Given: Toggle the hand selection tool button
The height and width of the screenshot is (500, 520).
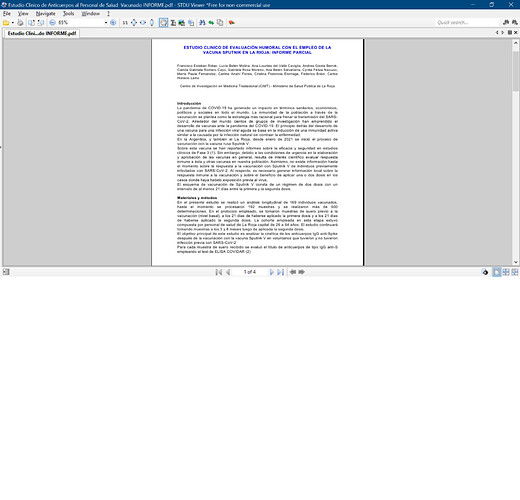Looking at the screenshot, I should coord(163,23).
